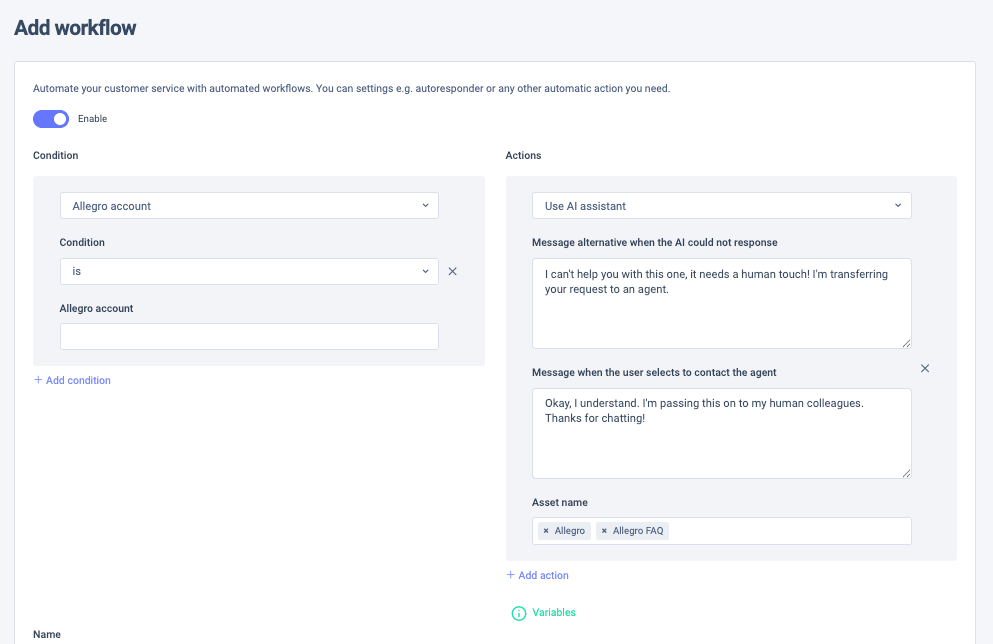
Task: Click the plus icon beside Add condition
Action: click(x=38, y=381)
